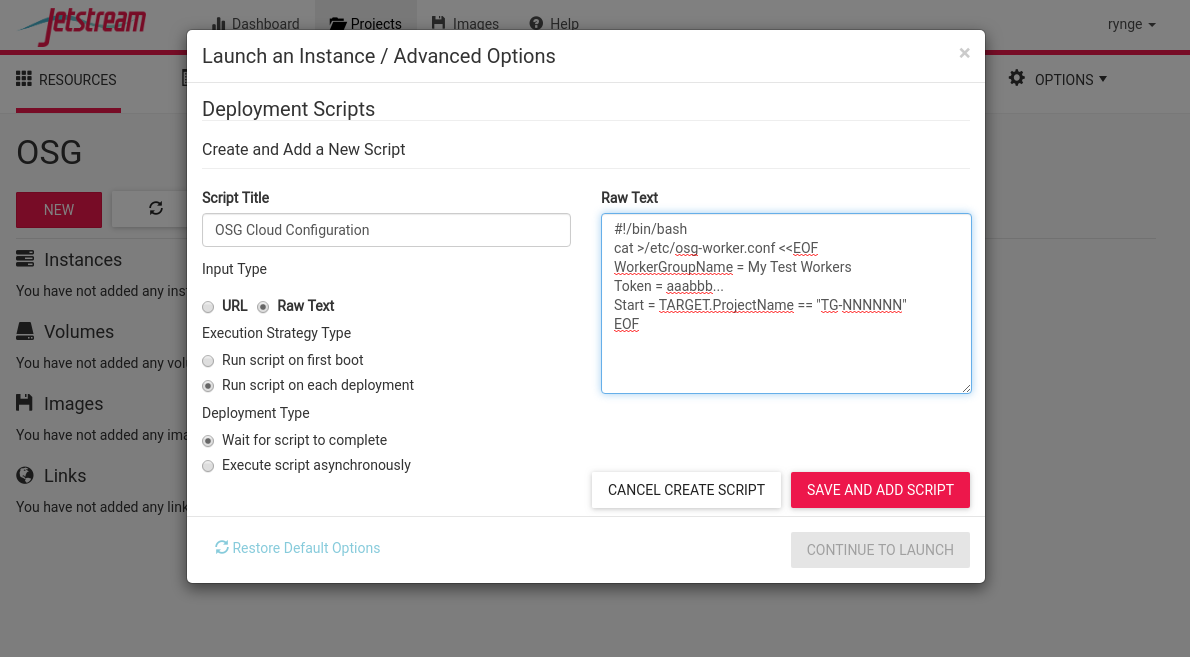Click CANCEL CREATE SCRIPT button
This screenshot has height=657, width=1190.
[686, 490]
